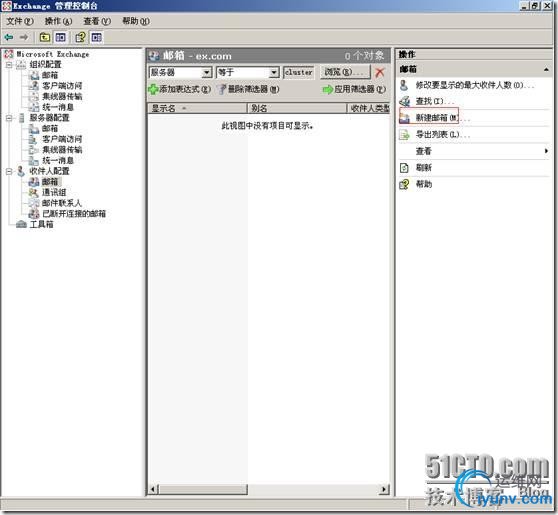Click the Back arrow toolbar icon
The width and height of the screenshot is (558, 515).
(x=9, y=37)
